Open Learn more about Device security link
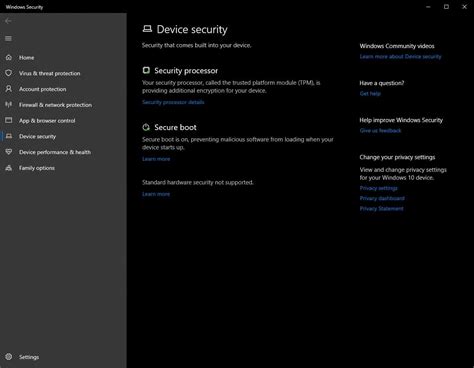 [400, 57]
